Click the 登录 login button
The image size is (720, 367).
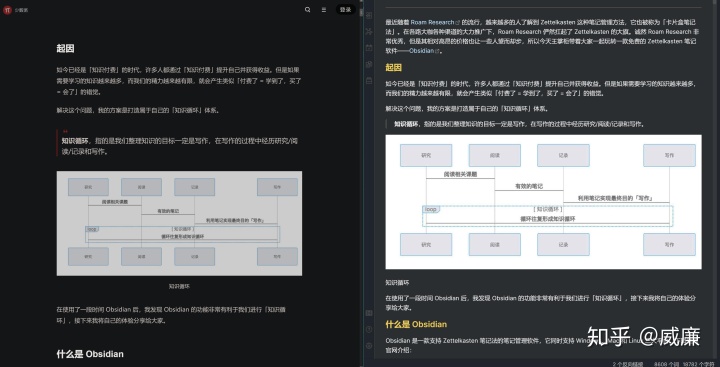point(345,10)
